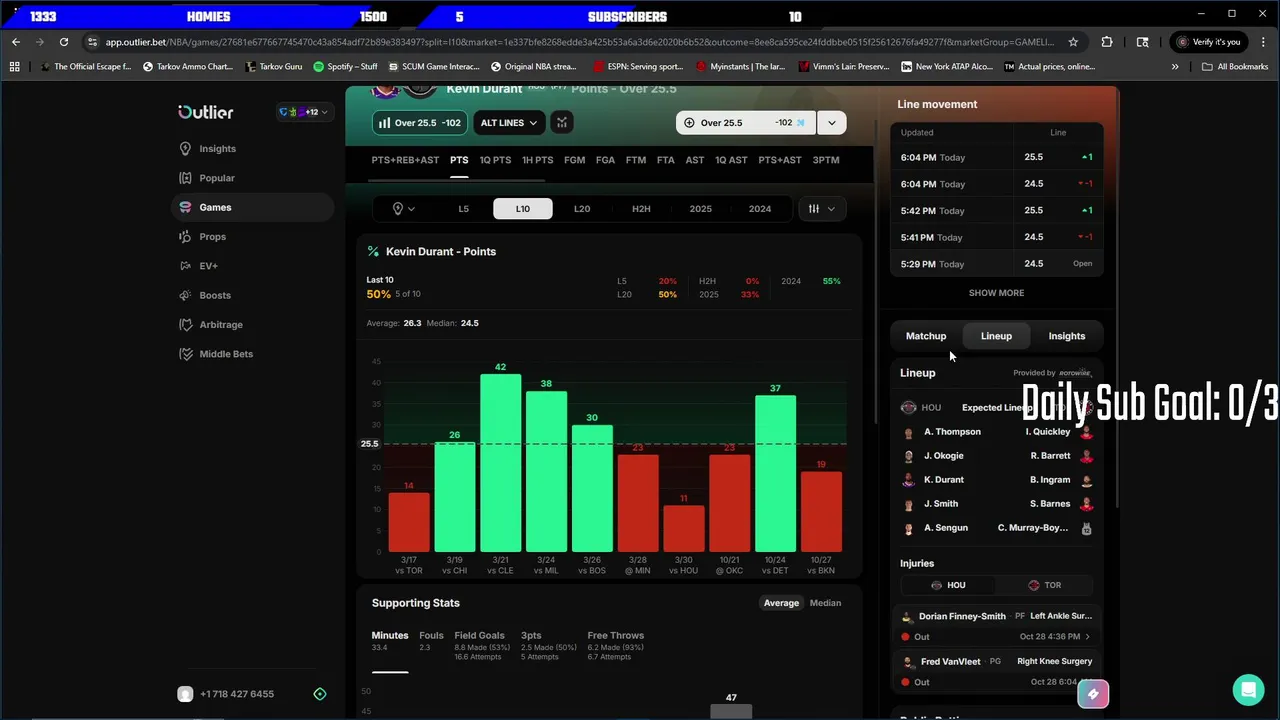Click K. Durant in the lineup

pos(944,480)
